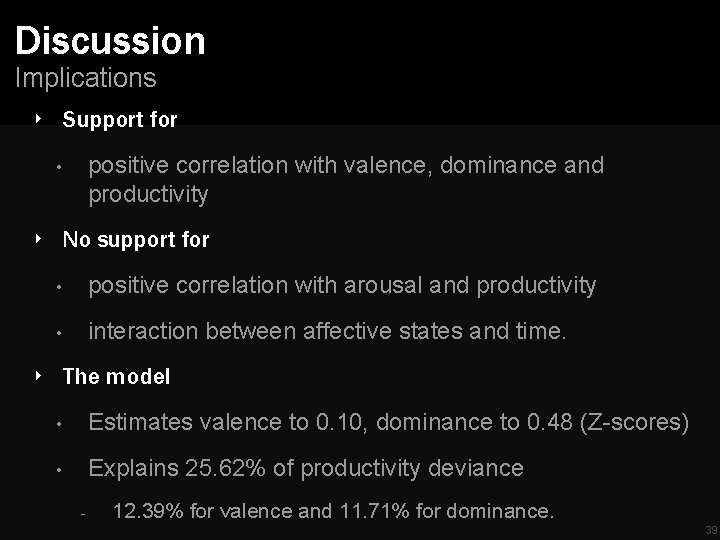Click the "No support for" heading
Image resolution: width=720 pixels, height=540 pixels.
pyautogui.click(x=136, y=240)
